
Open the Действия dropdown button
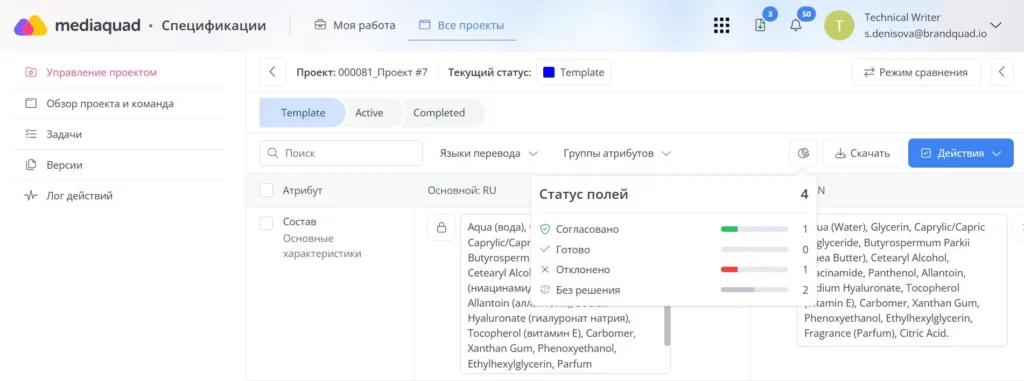click(960, 154)
